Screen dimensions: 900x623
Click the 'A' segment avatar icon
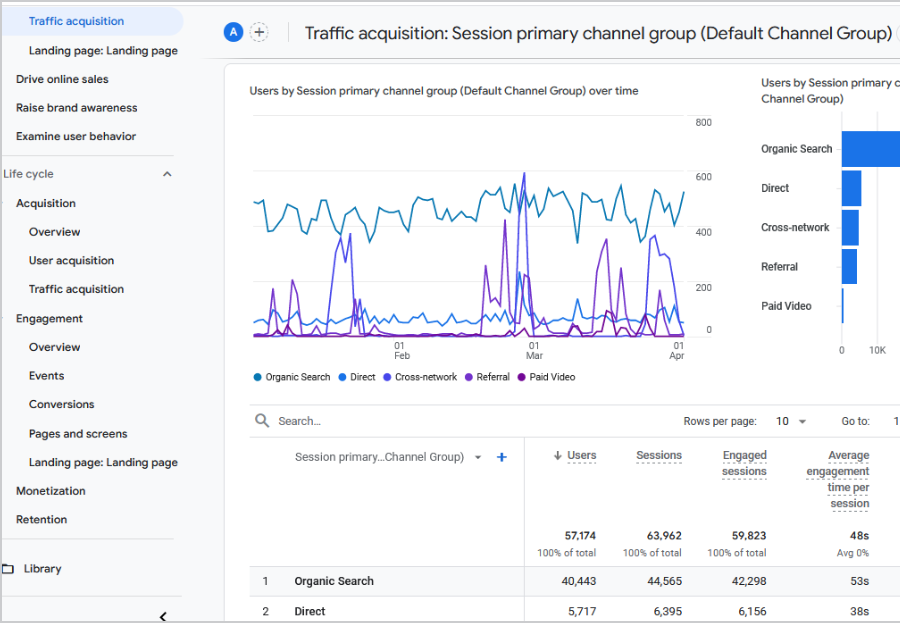point(233,32)
